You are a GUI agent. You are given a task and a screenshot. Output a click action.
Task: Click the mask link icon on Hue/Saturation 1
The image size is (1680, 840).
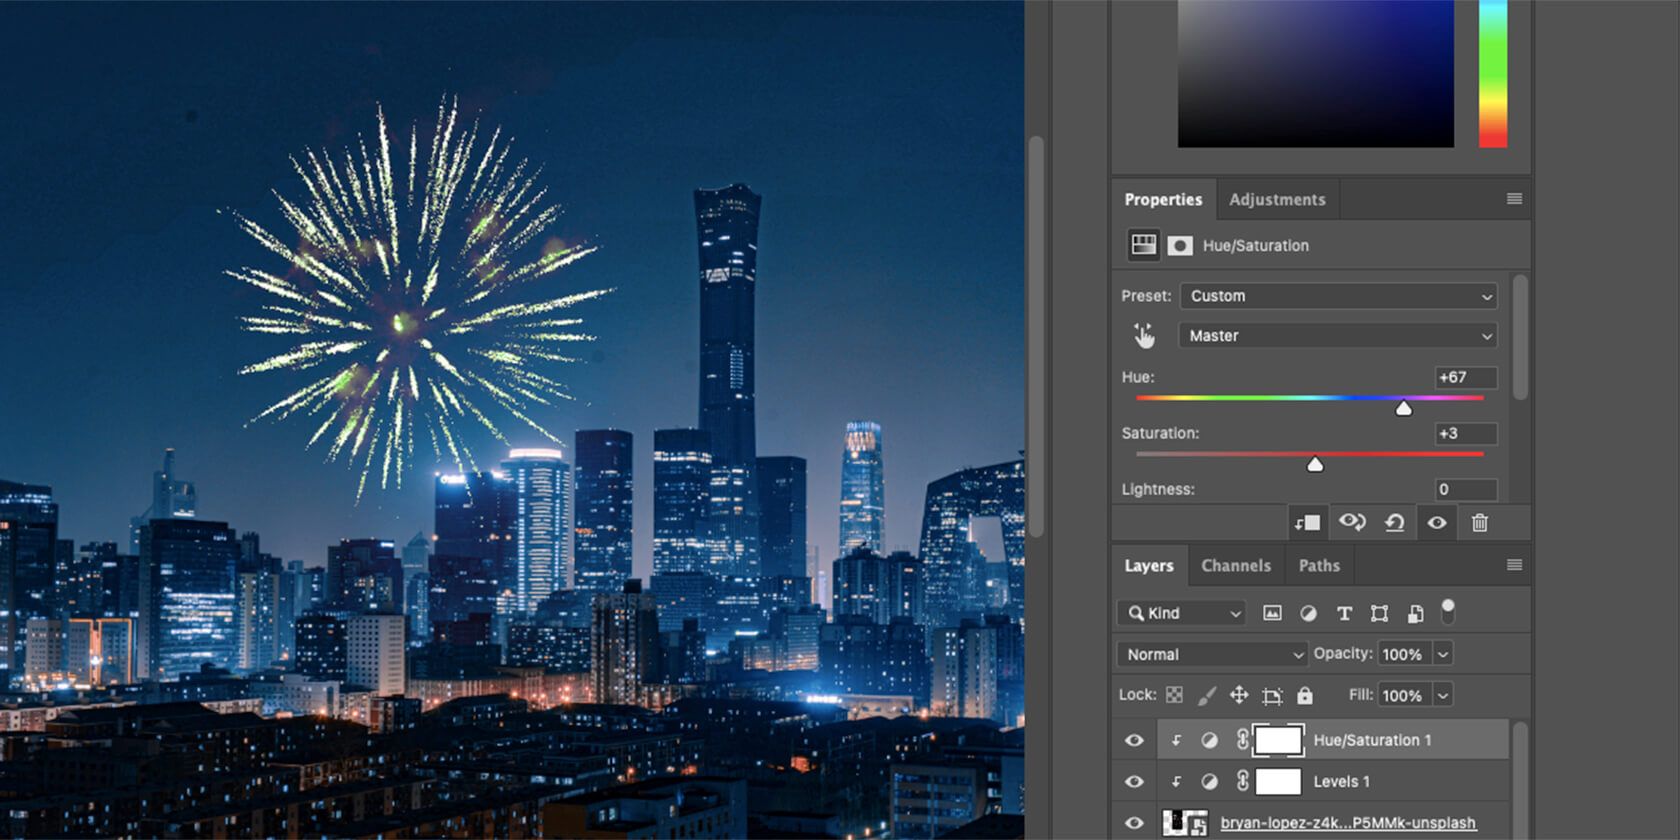1242,740
